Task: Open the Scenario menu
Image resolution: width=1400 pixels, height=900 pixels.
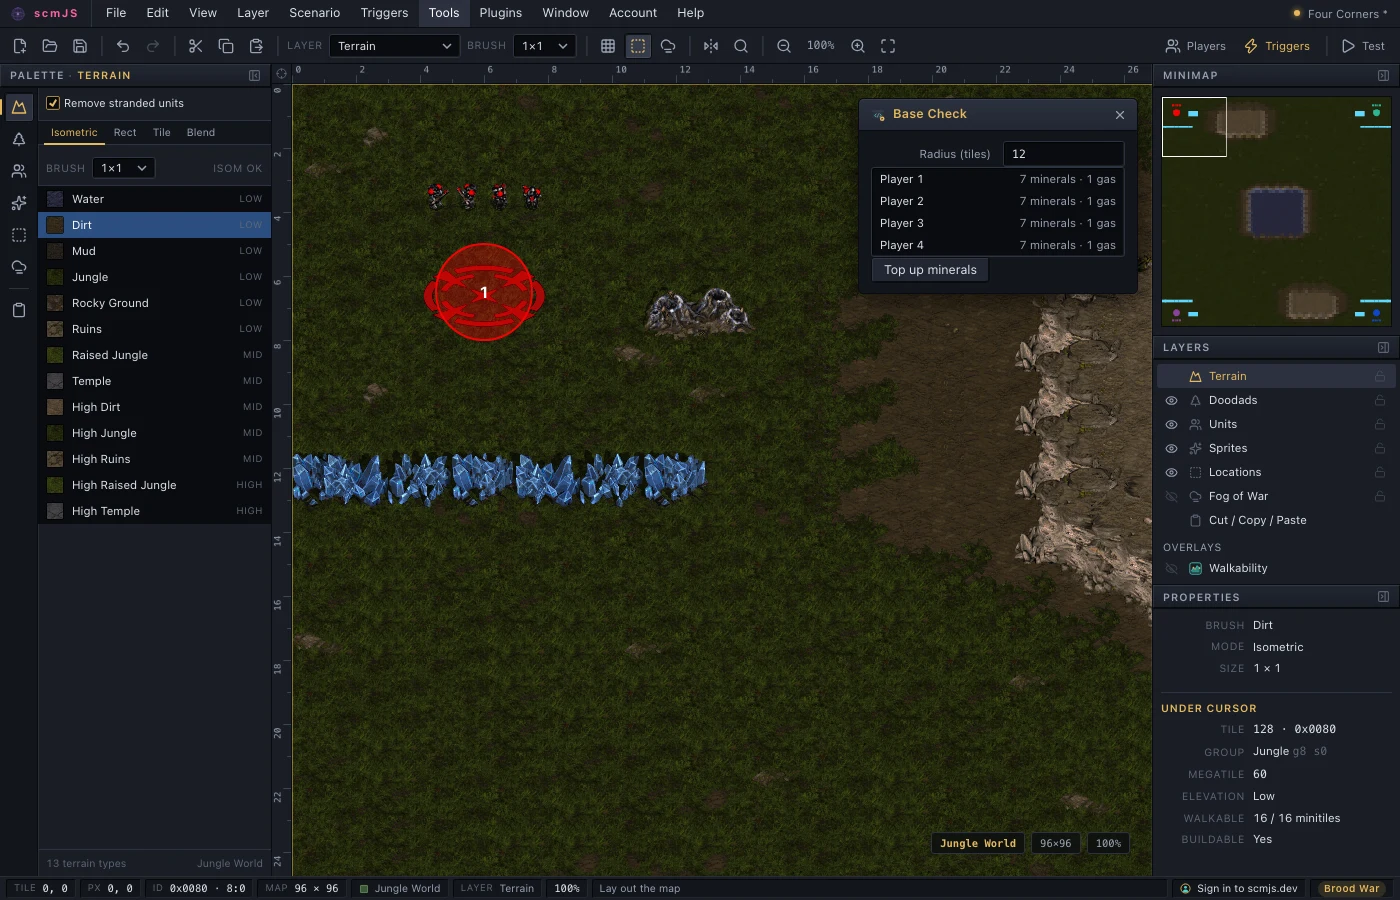Action: (x=315, y=13)
